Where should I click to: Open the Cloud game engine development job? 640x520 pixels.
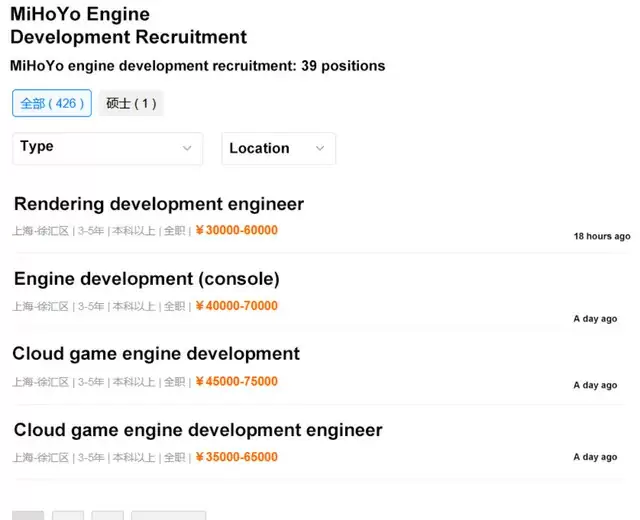[156, 354]
